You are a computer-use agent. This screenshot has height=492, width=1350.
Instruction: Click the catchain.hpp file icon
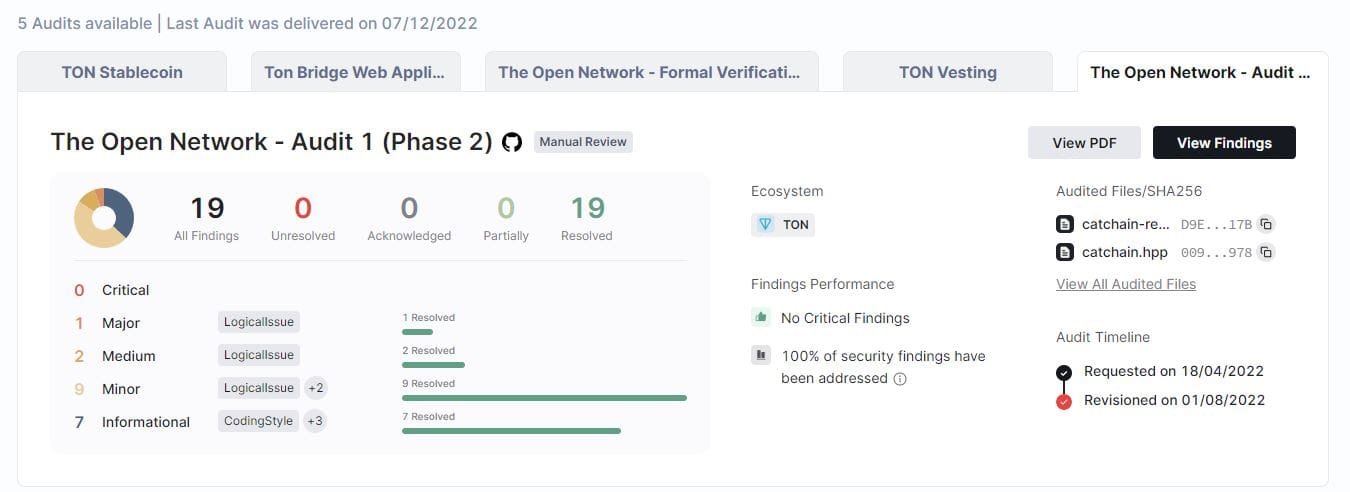(x=1065, y=252)
